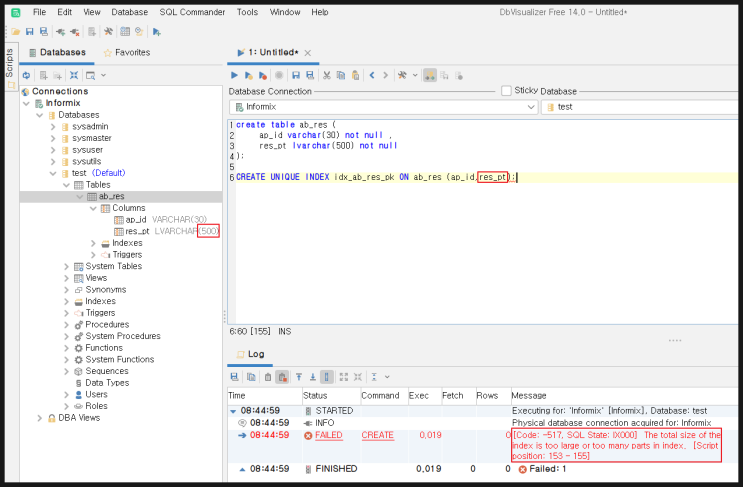The width and height of the screenshot is (743, 487).
Task: Select the ab_res table in tree
Action: 111,197
